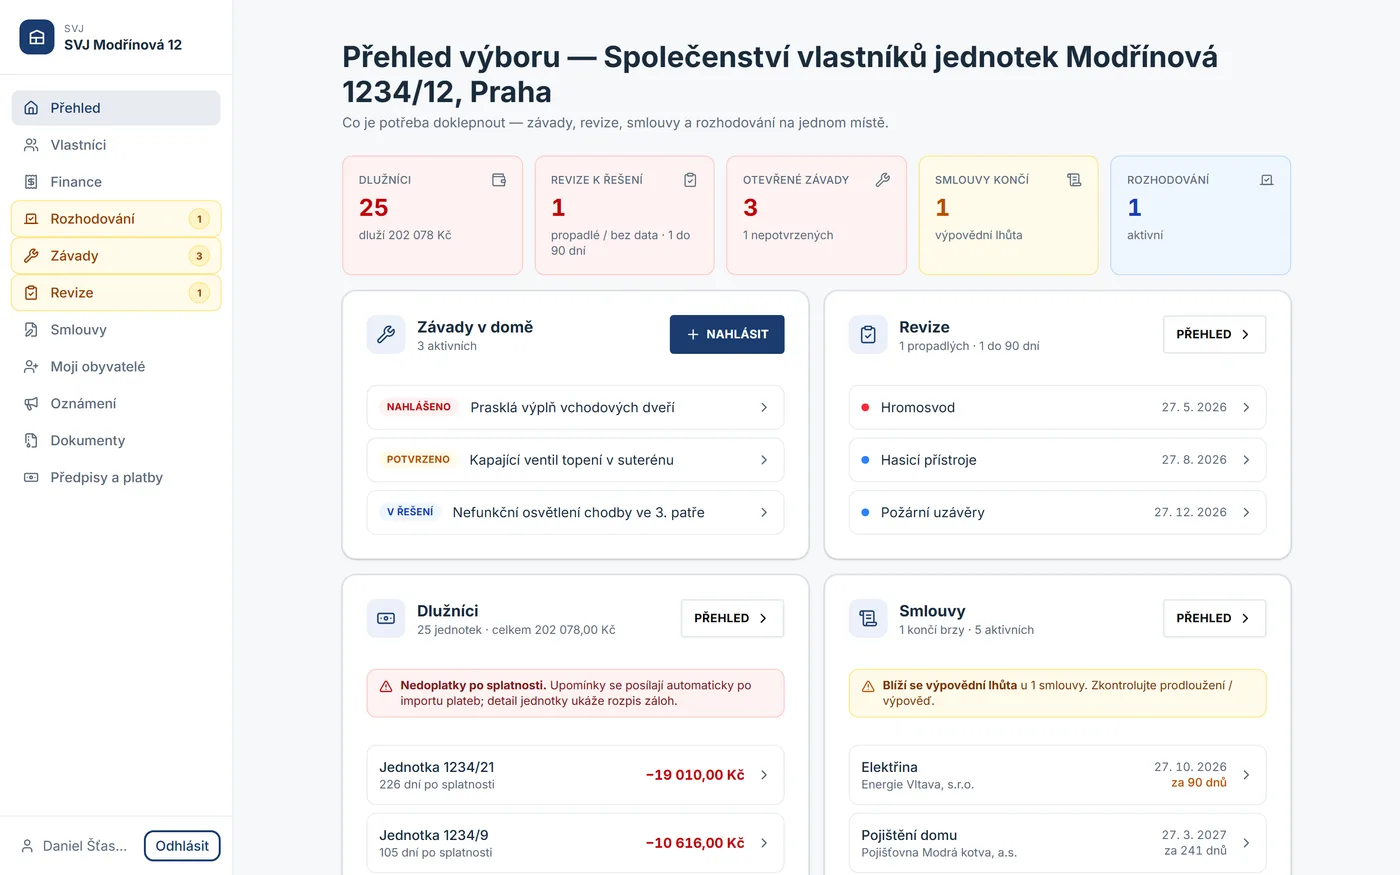
Task: Open the Jednotka 1234/21 debtor row
Action: [575, 775]
